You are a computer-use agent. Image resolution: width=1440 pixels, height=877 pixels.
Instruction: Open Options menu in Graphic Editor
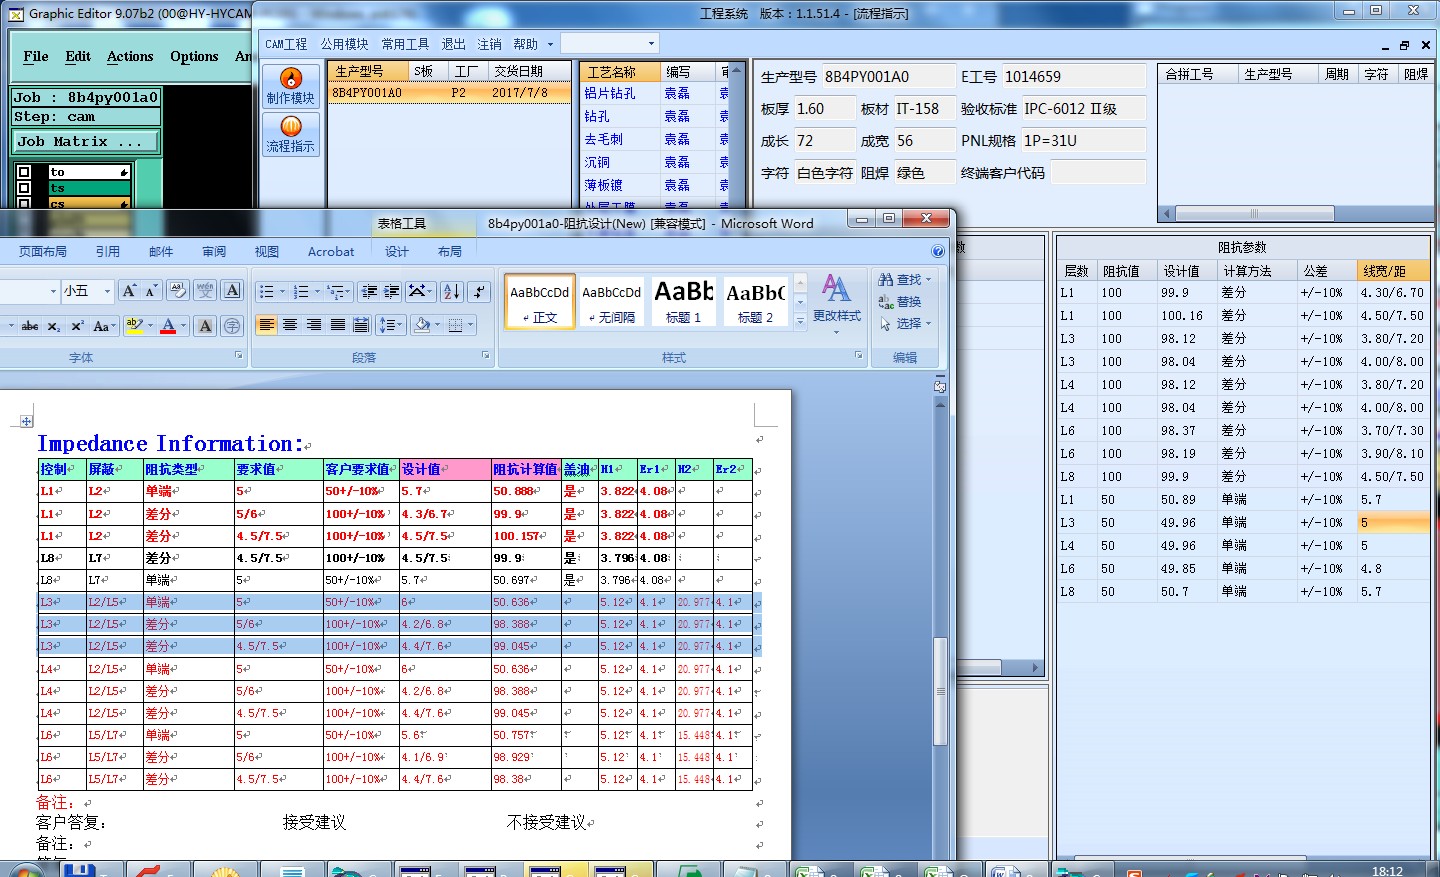pos(194,57)
